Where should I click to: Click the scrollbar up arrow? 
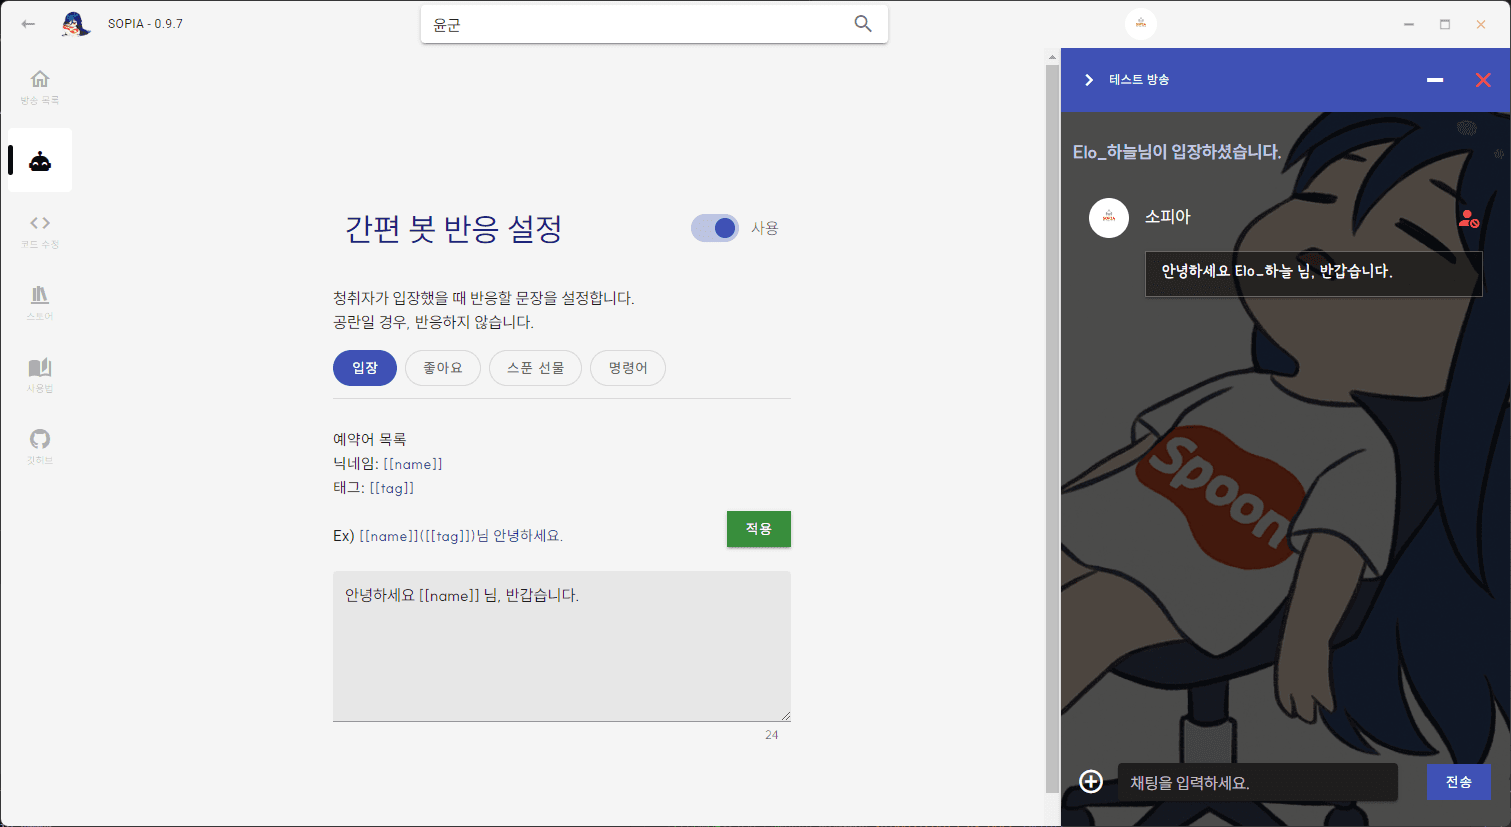tap(1052, 56)
